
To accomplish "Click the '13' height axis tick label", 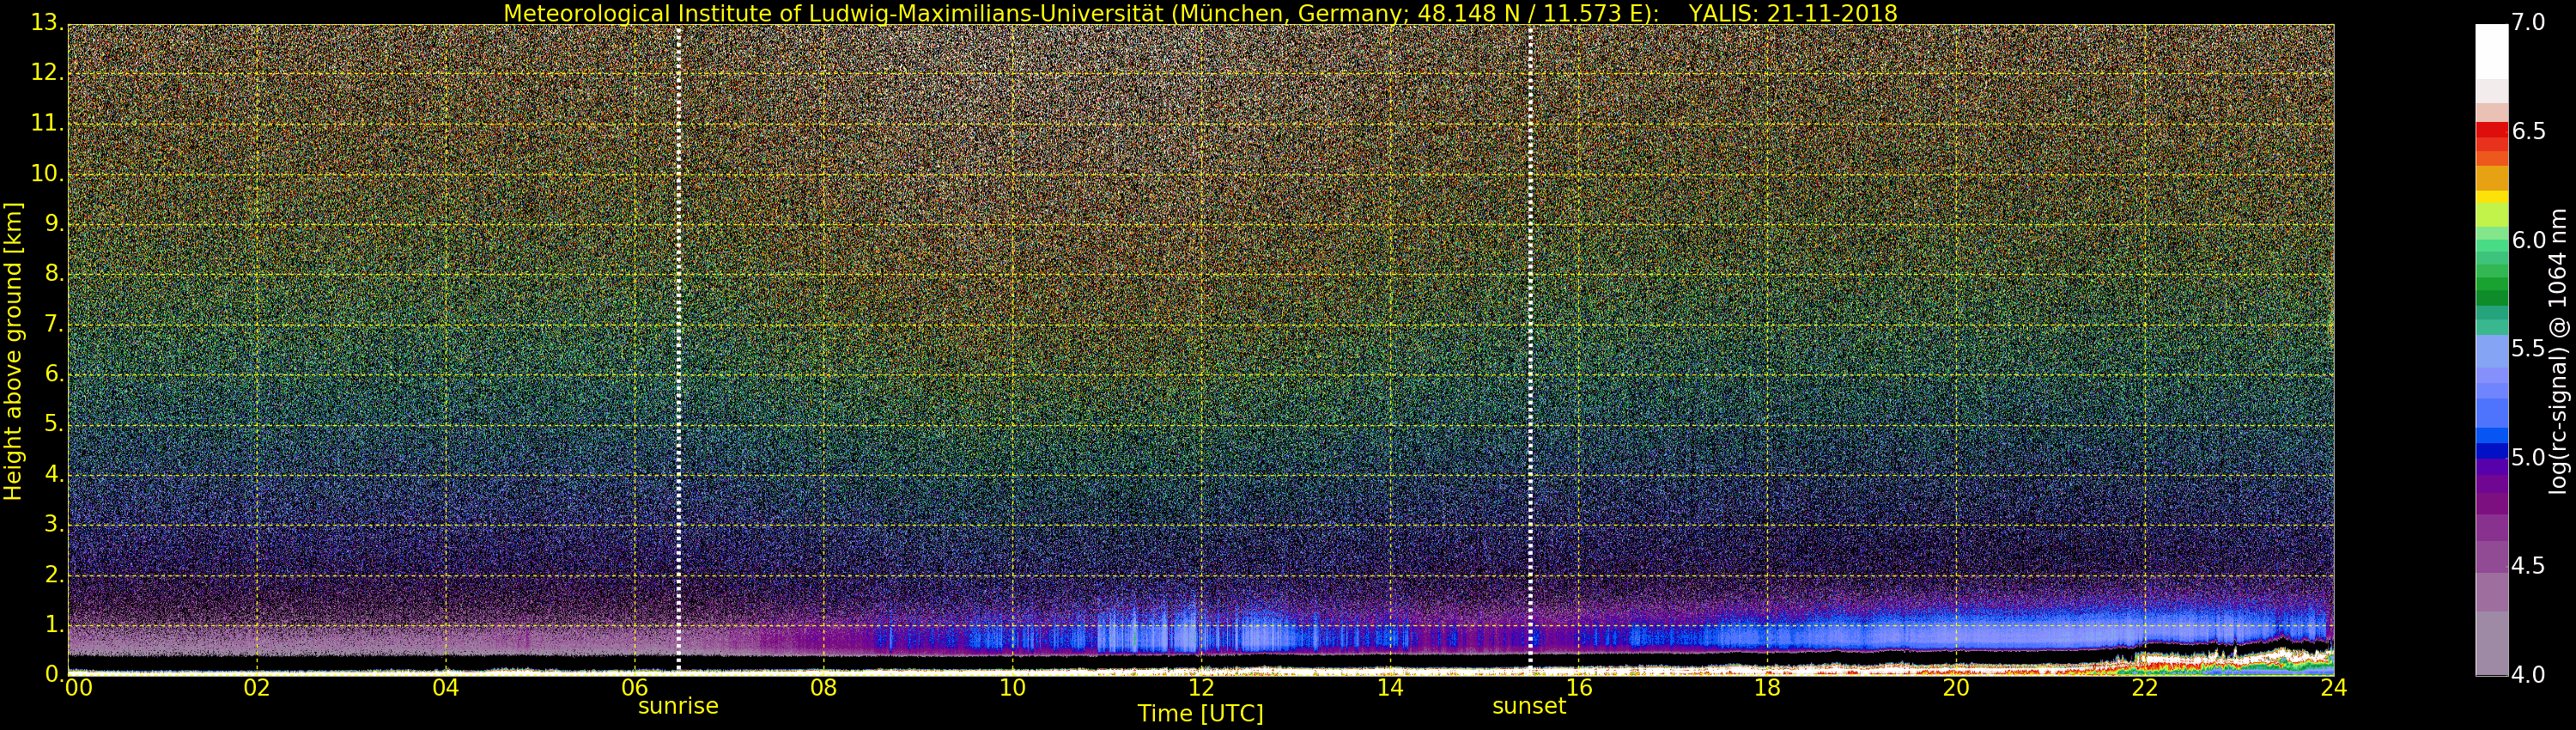I will 46,23.
